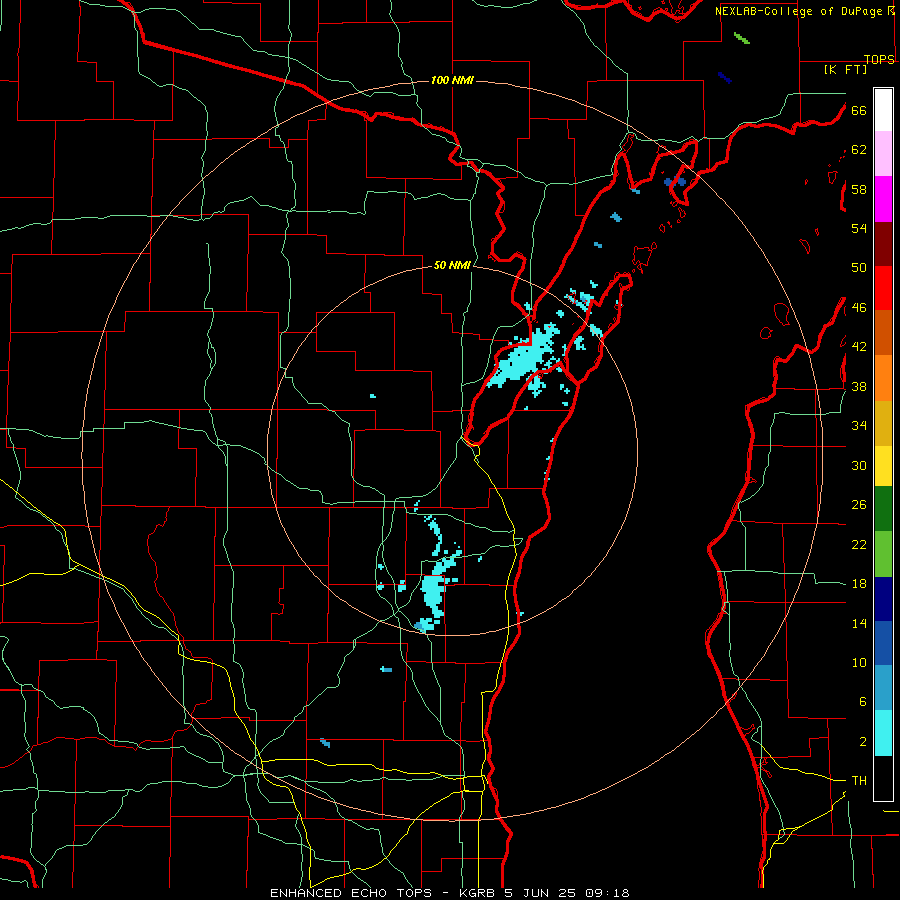Click the black TH threshold legend band
The height and width of the screenshot is (900, 900).
coord(883,778)
